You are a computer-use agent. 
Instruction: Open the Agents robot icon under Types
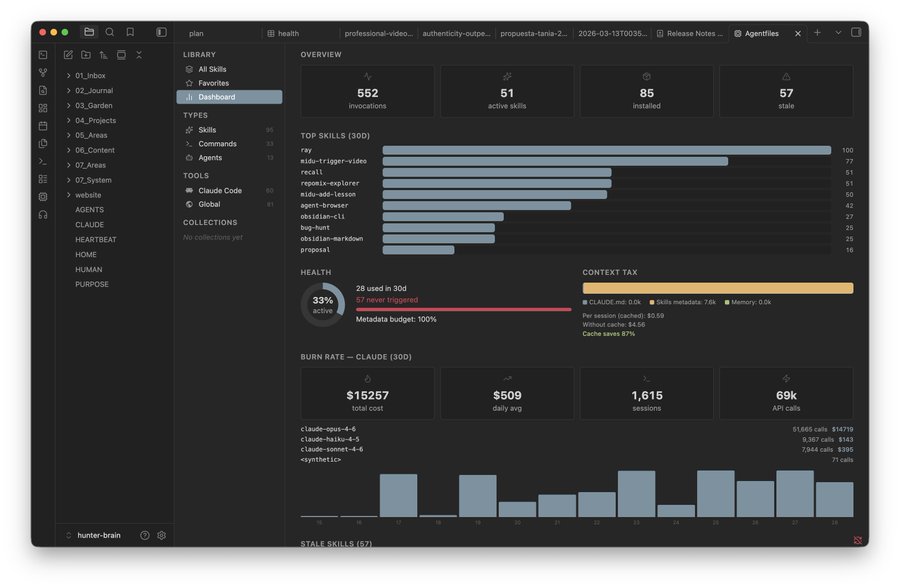(188, 158)
